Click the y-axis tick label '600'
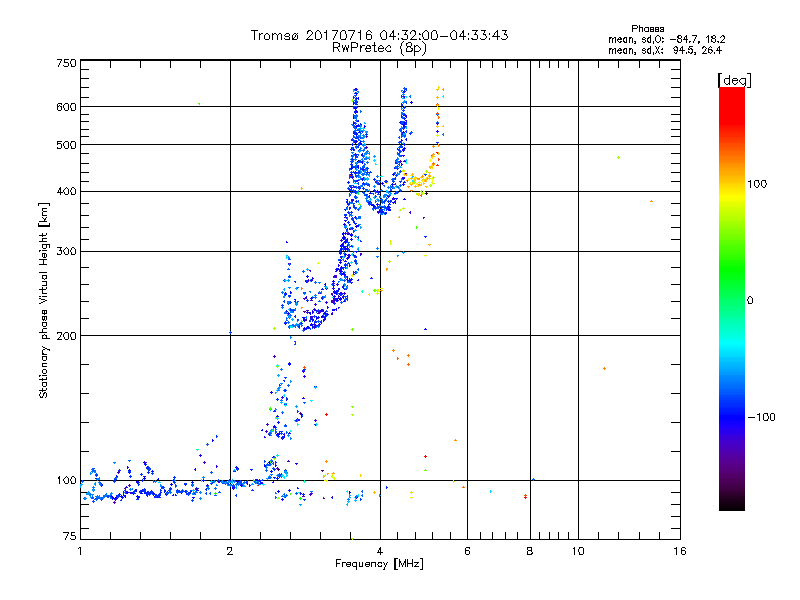Screen dimensions: 800x600 [66, 107]
